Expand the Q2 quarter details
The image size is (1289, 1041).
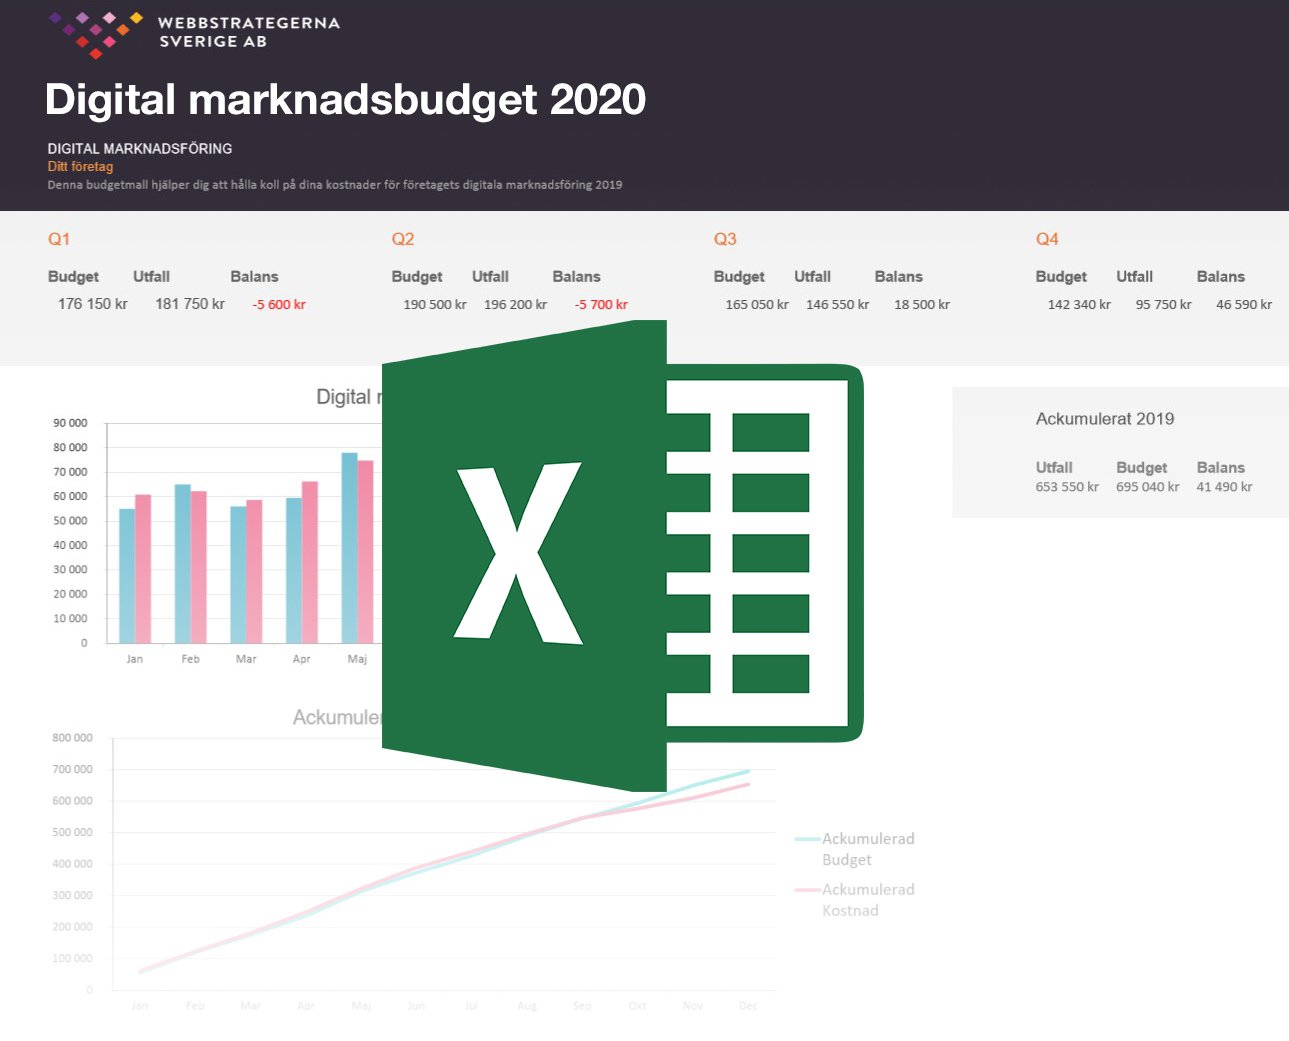[403, 238]
